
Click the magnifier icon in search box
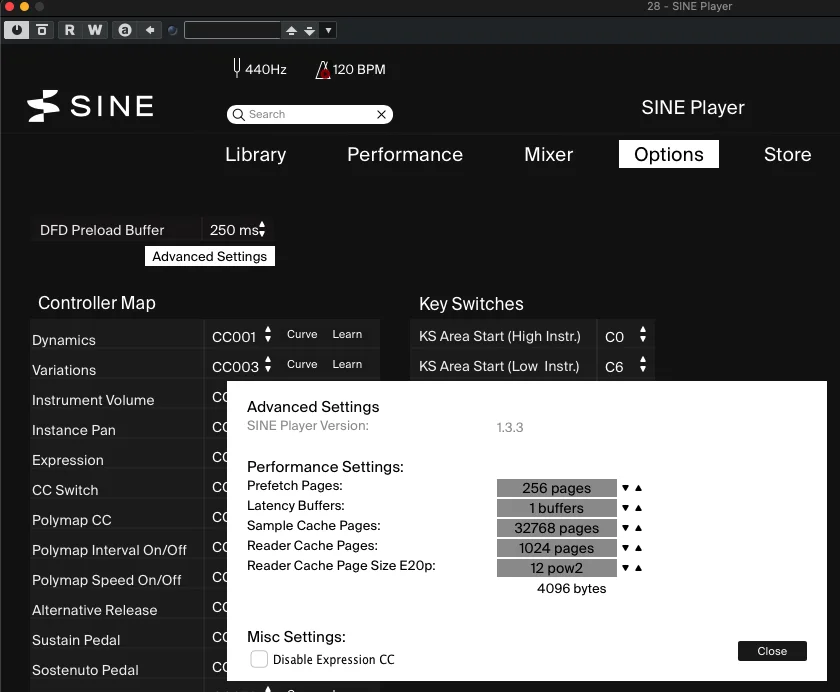click(x=238, y=115)
